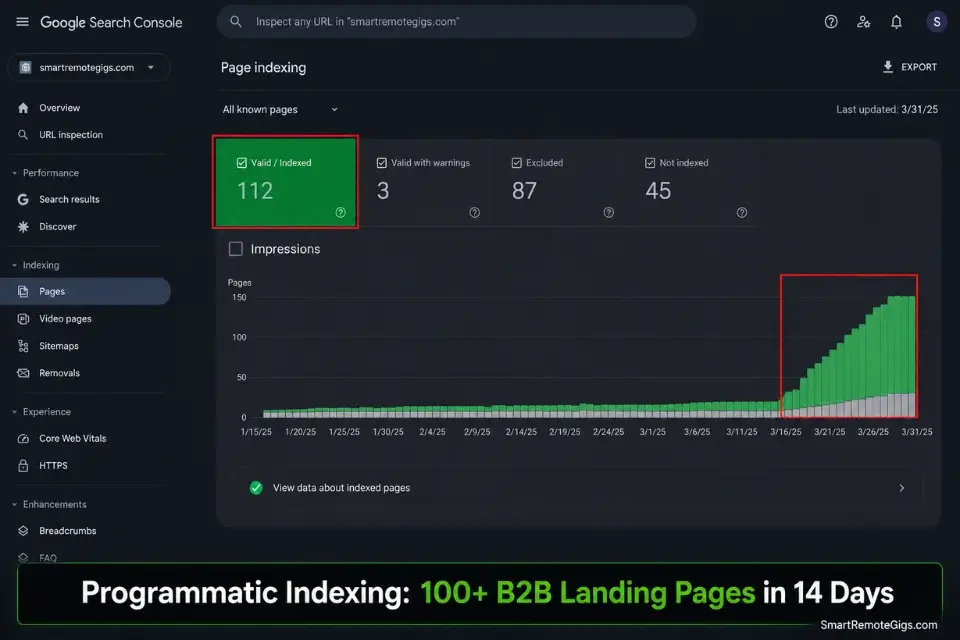Click the 87 excluded count value
This screenshot has height=640, width=960.
tap(524, 191)
